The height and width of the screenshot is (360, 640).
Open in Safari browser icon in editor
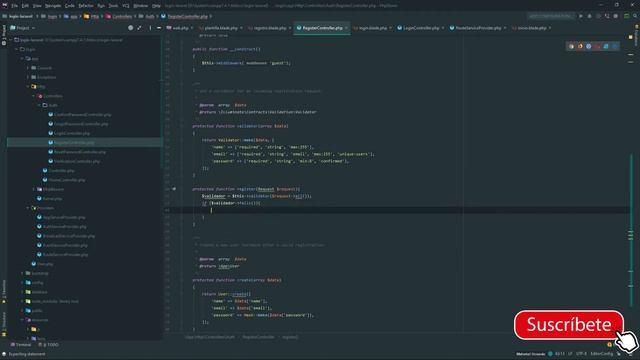click(x=589, y=46)
